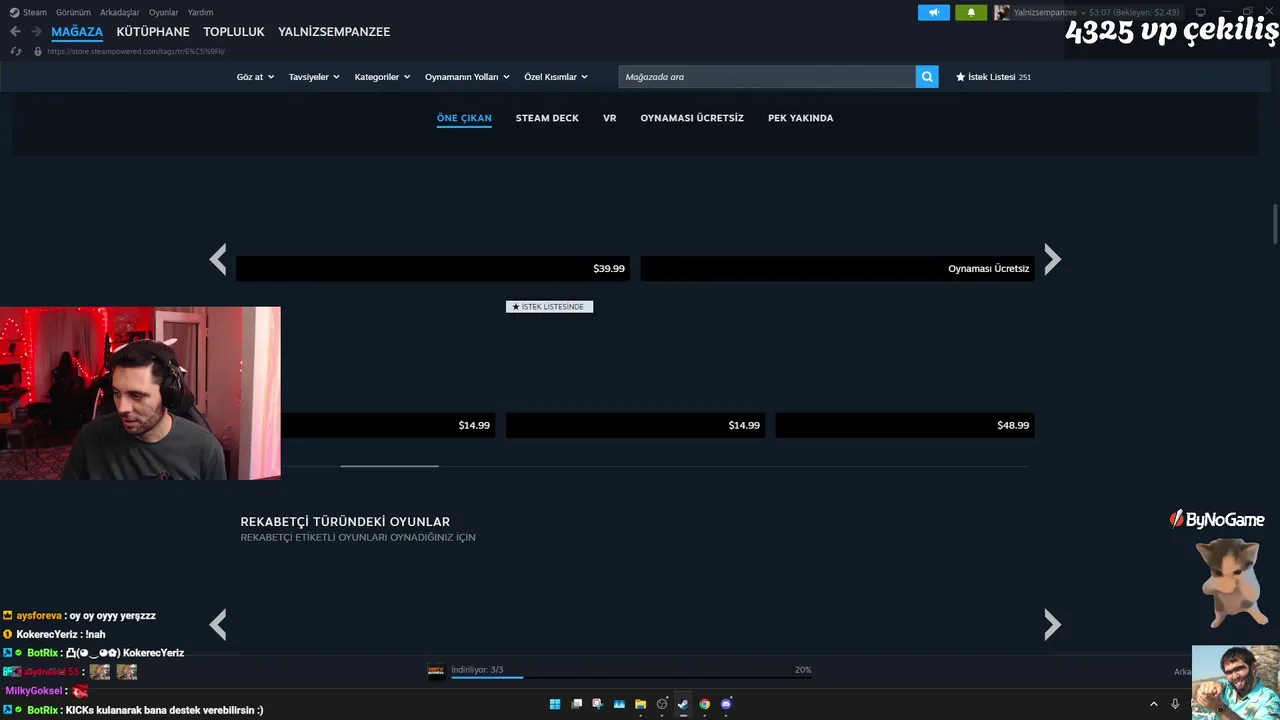This screenshot has width=1280, height=720.
Task: Click the featured carousel horizontal scroll thumb
Action: (389, 466)
